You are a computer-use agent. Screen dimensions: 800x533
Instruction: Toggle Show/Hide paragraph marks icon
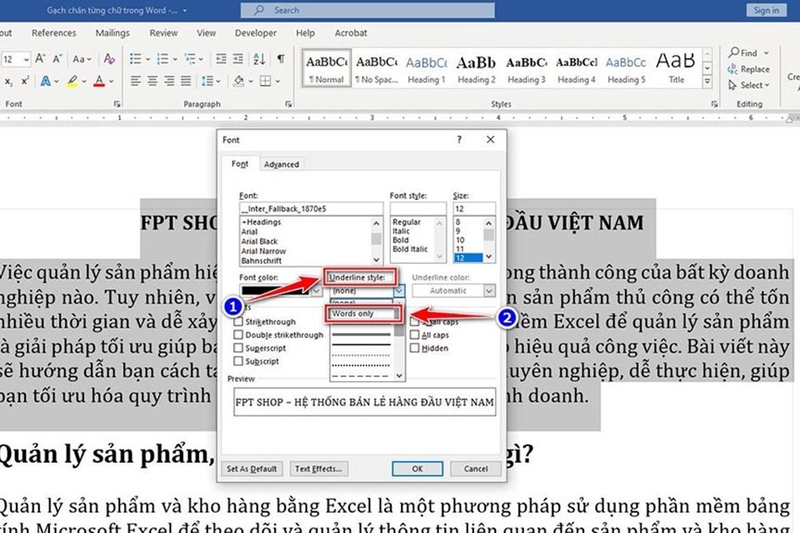pyautogui.click(x=281, y=59)
